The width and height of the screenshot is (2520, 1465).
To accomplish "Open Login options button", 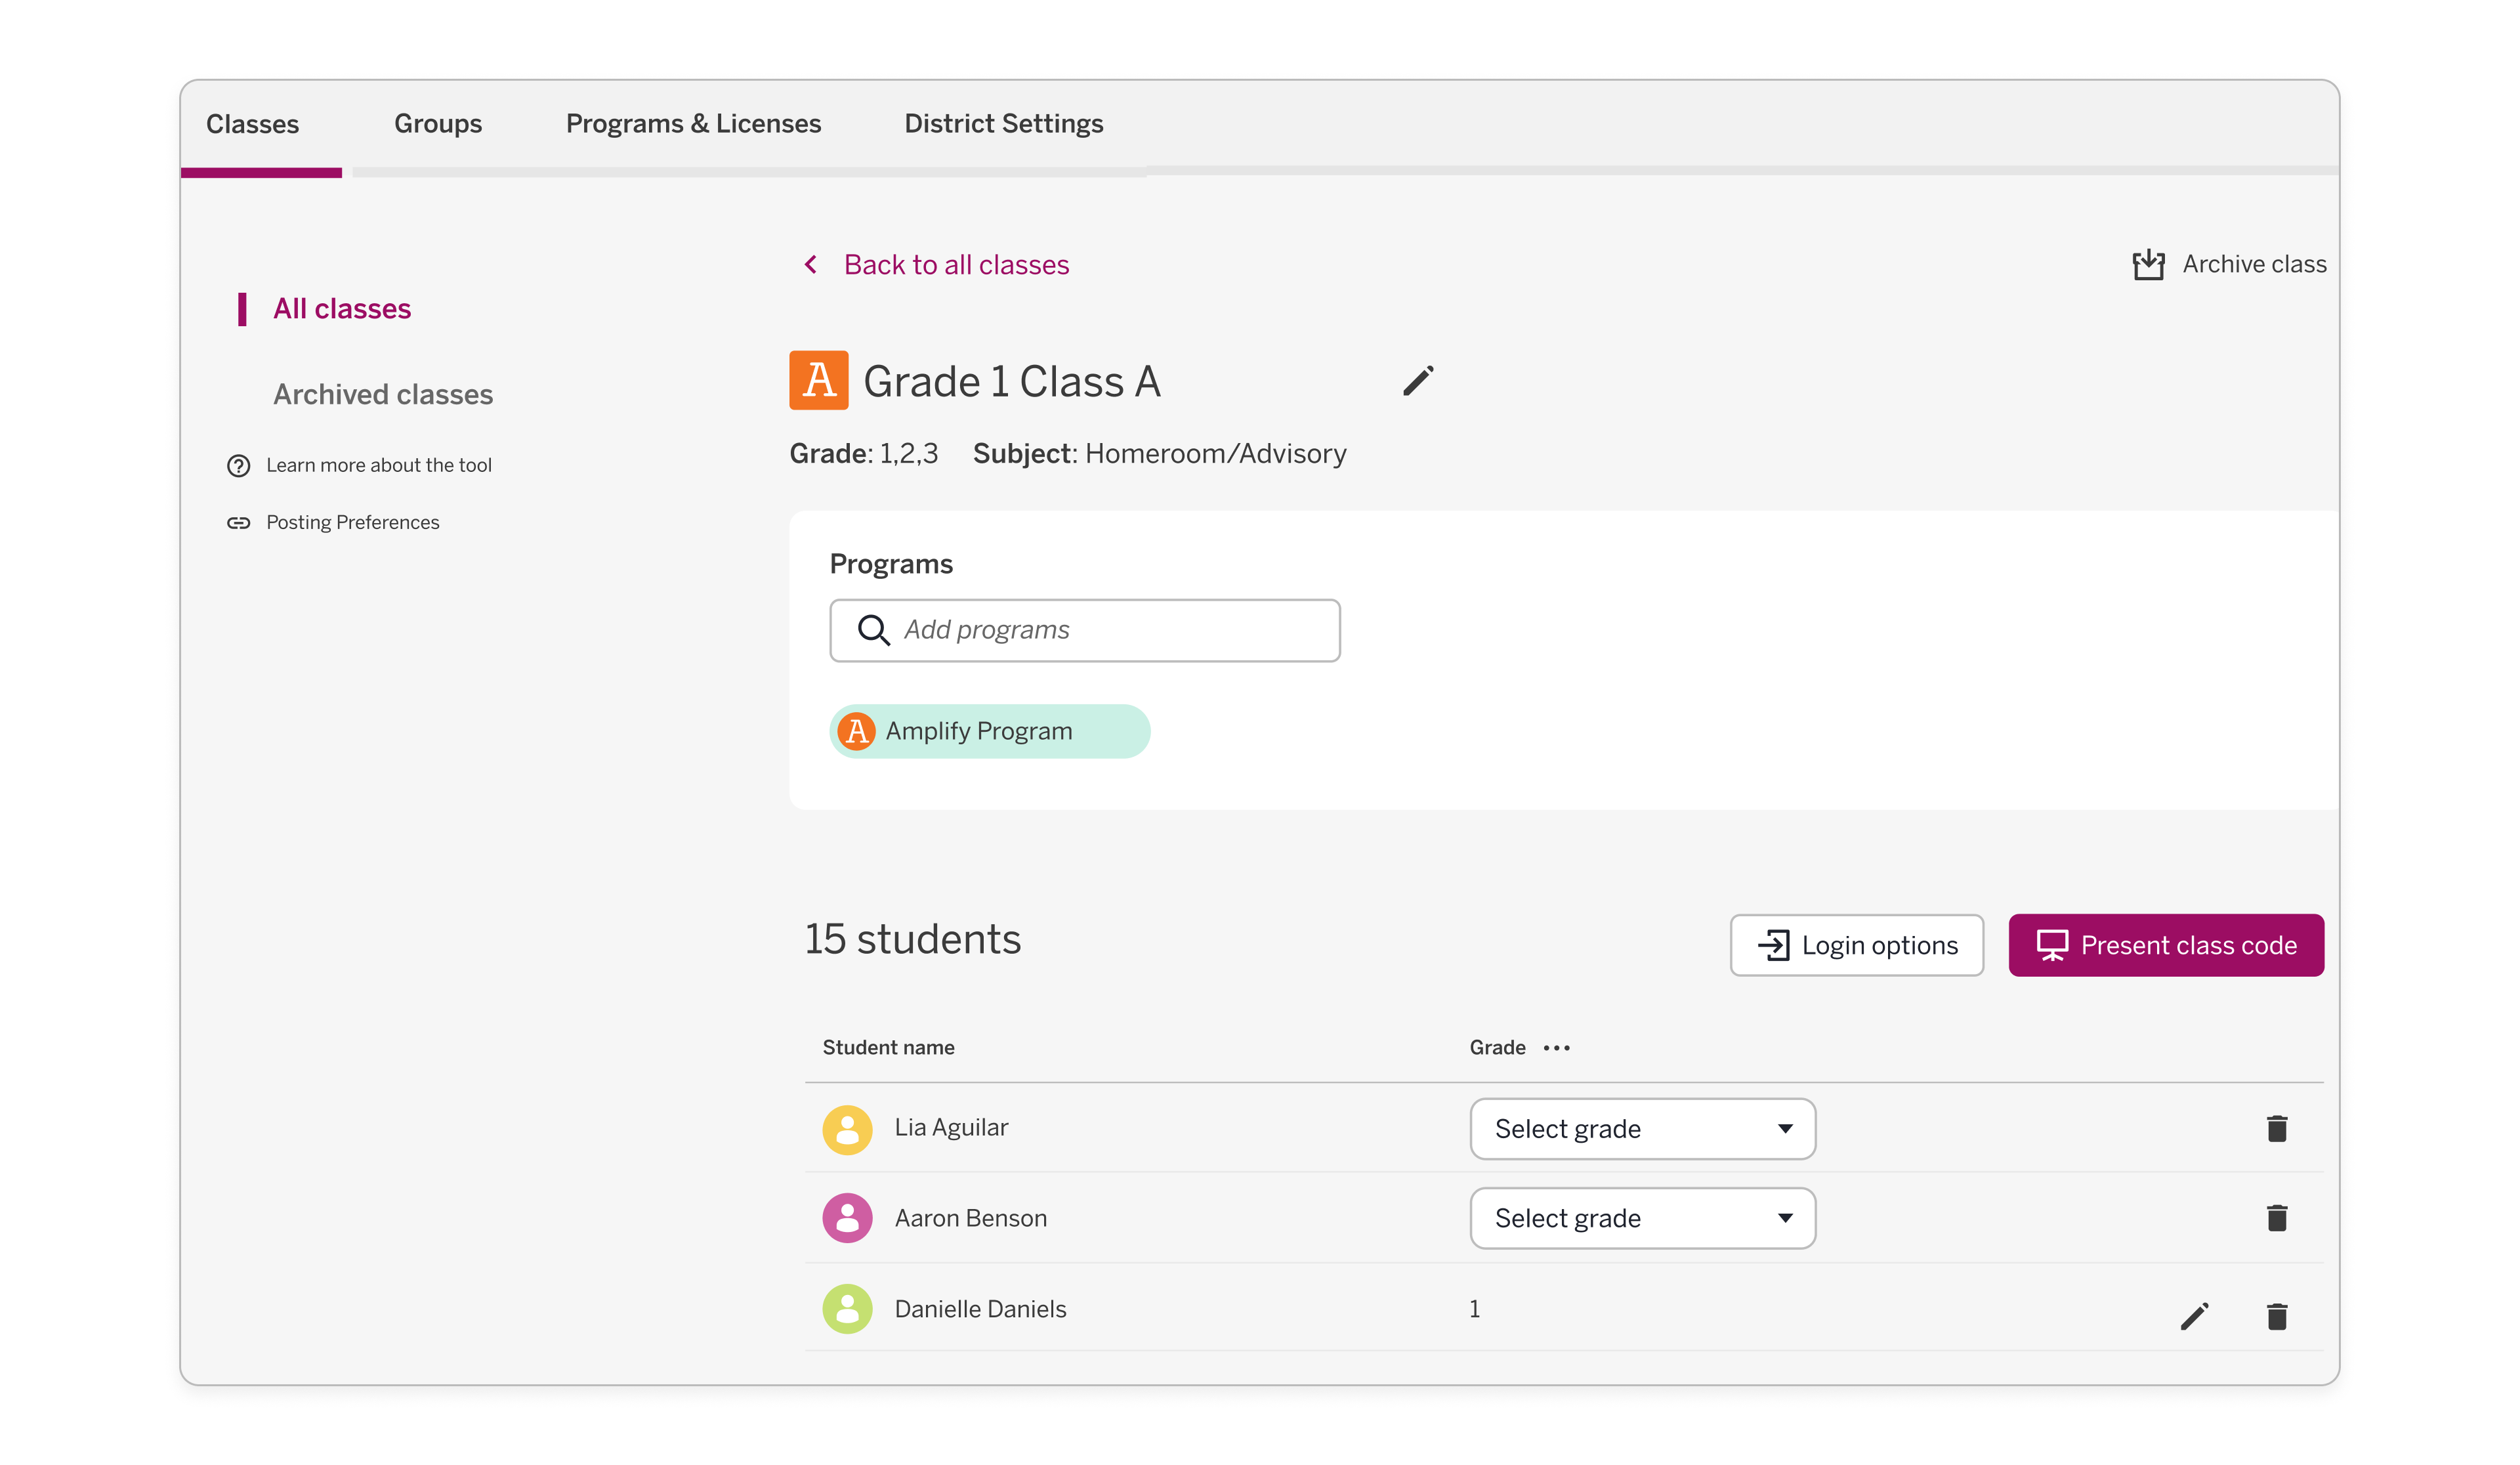I will tap(1856, 945).
